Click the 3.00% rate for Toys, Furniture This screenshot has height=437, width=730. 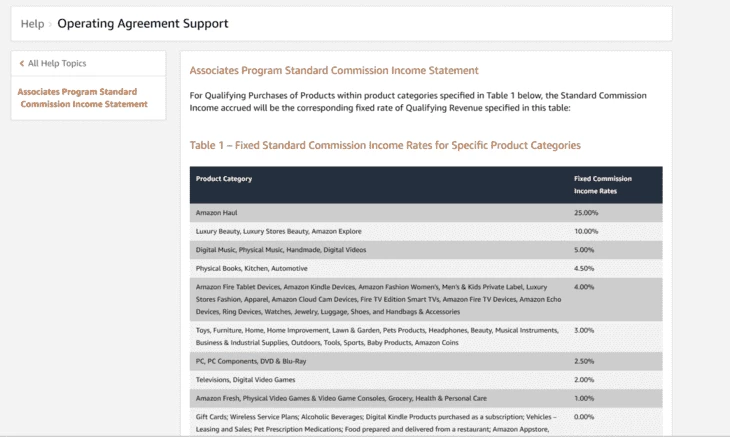coord(584,330)
